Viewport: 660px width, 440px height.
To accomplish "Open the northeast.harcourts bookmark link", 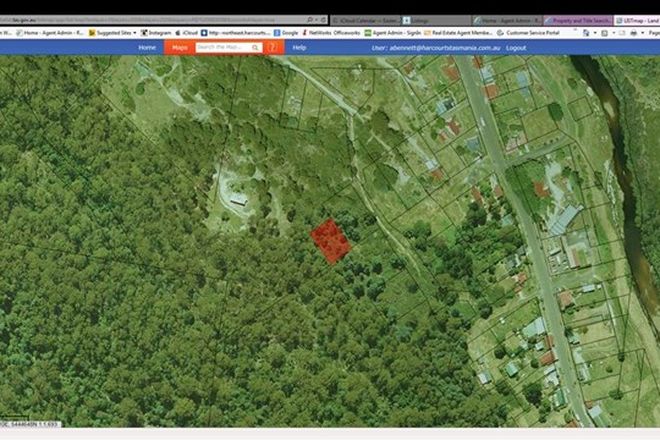I will 237,33.
